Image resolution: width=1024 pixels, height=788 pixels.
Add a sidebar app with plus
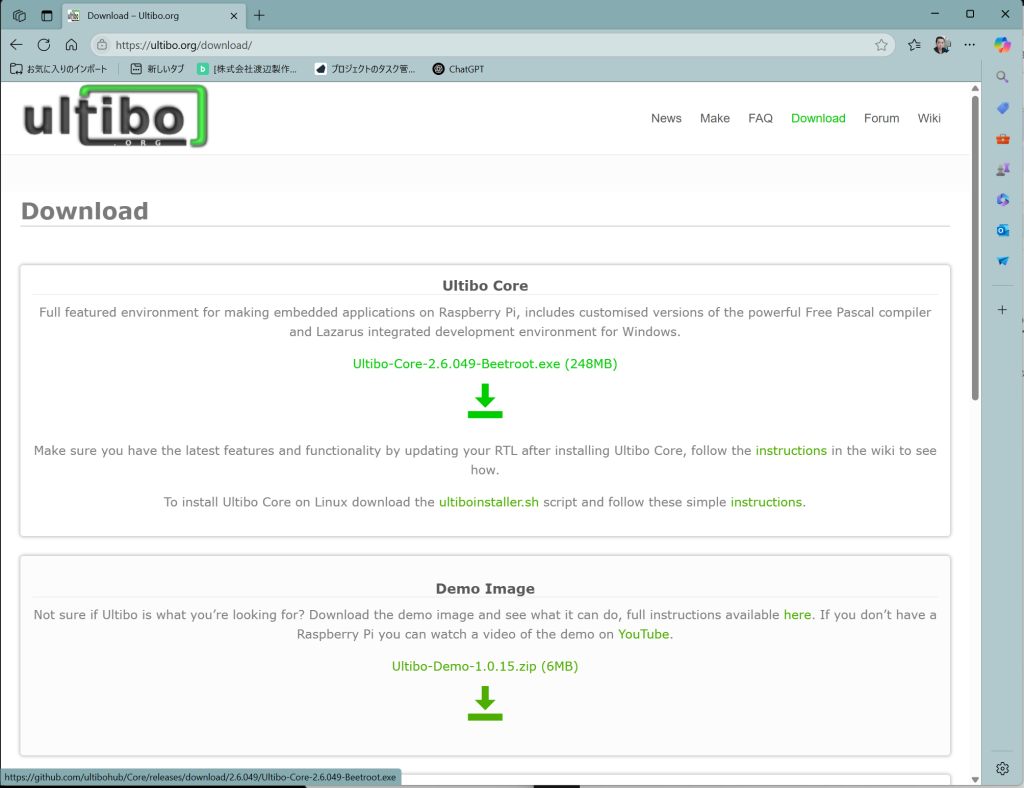[x=1002, y=309]
